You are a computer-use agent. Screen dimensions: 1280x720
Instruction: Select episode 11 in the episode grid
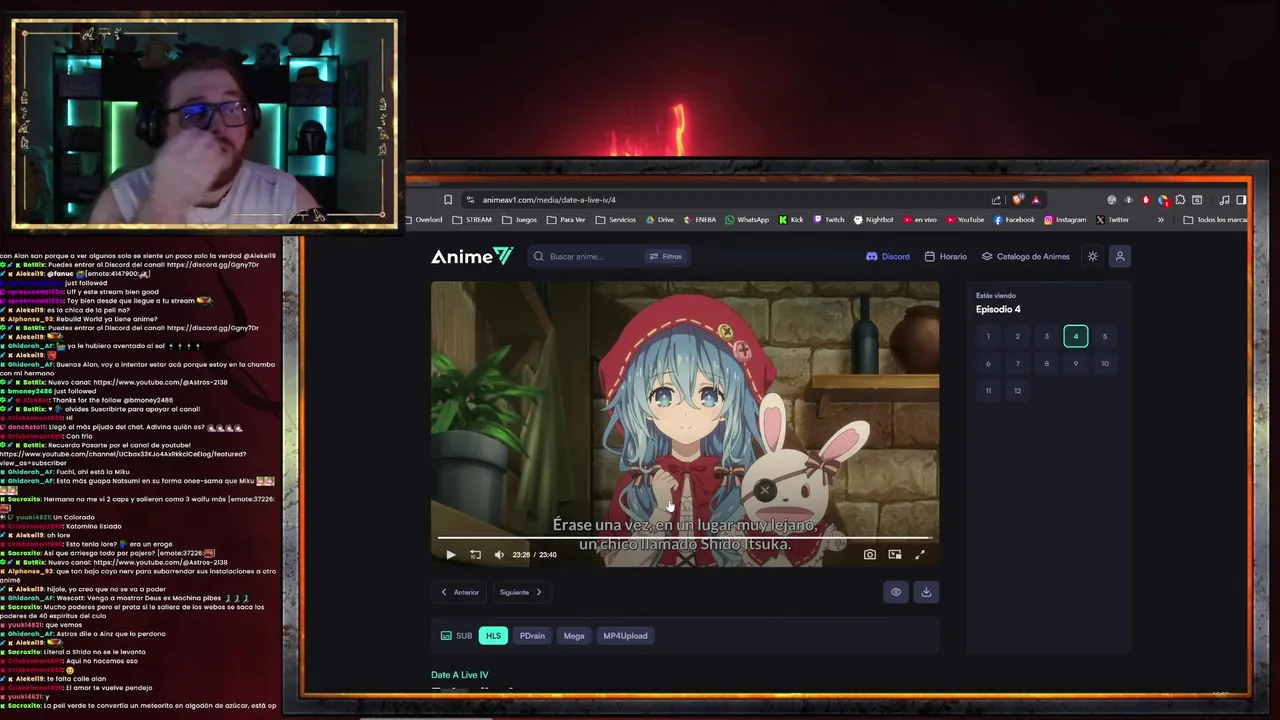click(988, 391)
